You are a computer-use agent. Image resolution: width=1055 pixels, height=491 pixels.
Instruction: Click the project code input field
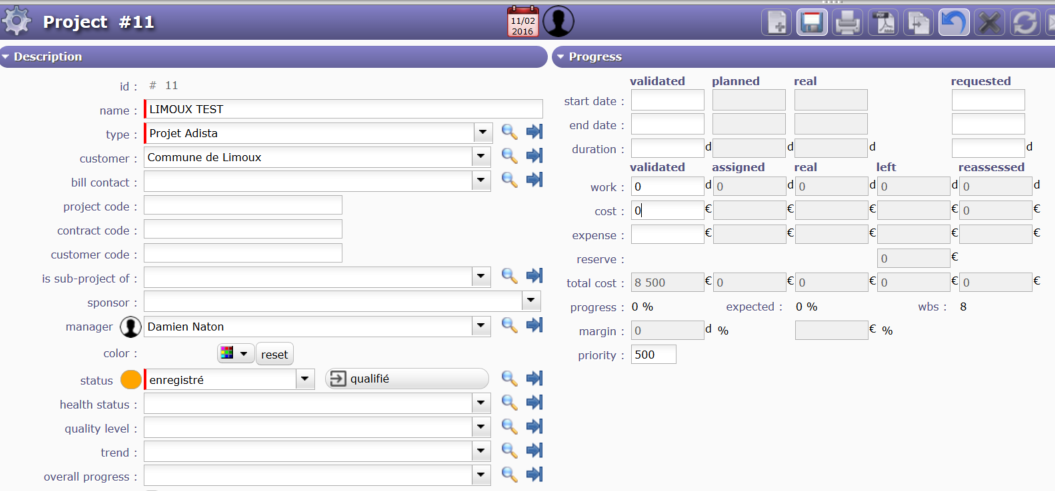tap(243, 205)
